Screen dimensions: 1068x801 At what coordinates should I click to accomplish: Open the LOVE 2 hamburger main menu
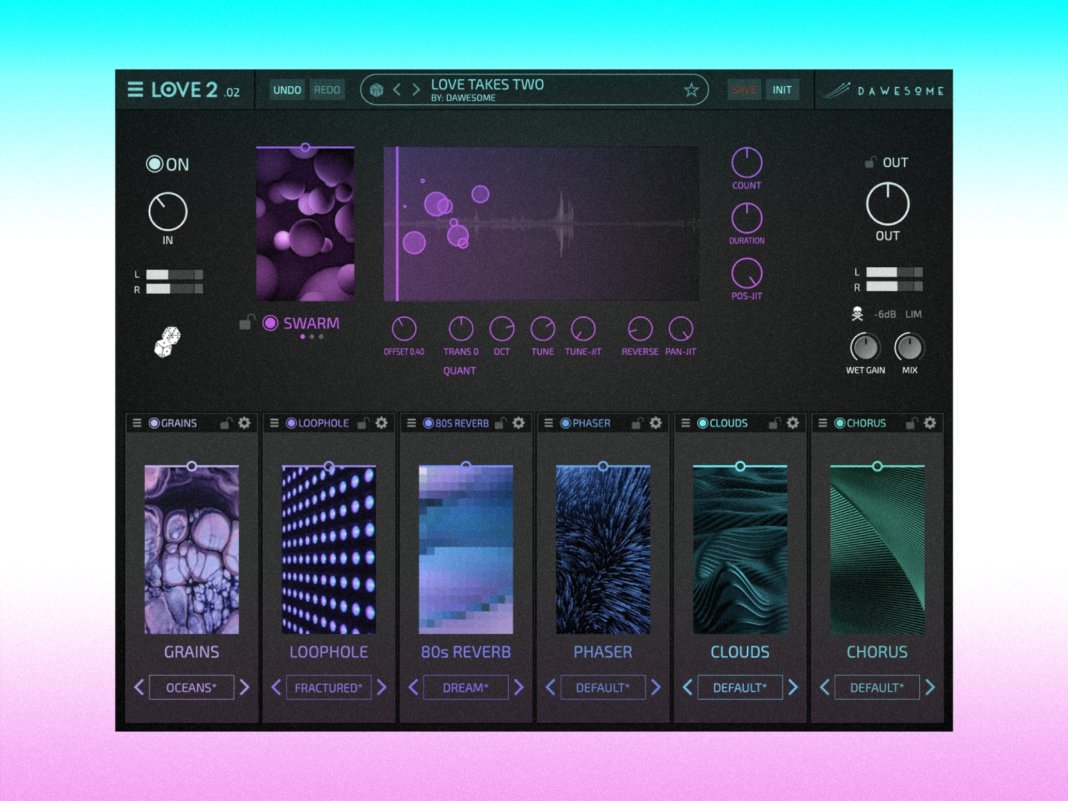135,90
